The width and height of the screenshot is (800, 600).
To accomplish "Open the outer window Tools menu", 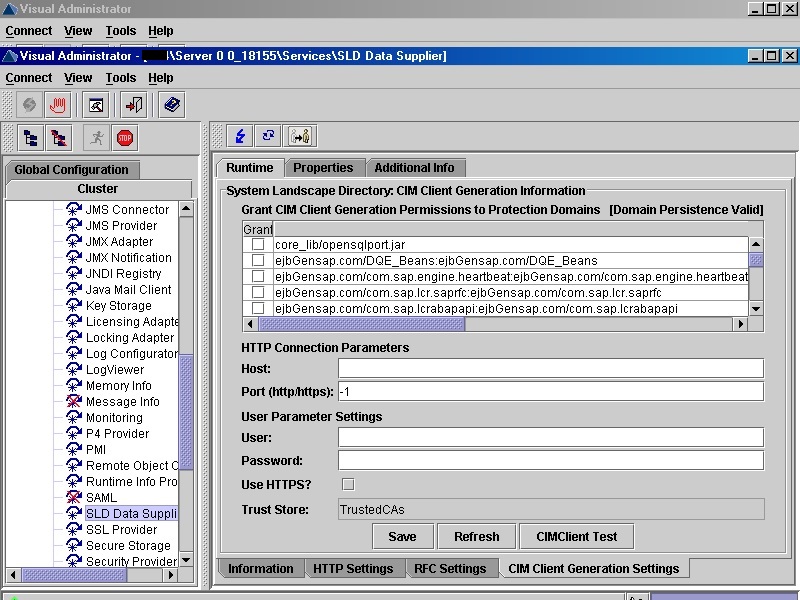I will click(121, 31).
